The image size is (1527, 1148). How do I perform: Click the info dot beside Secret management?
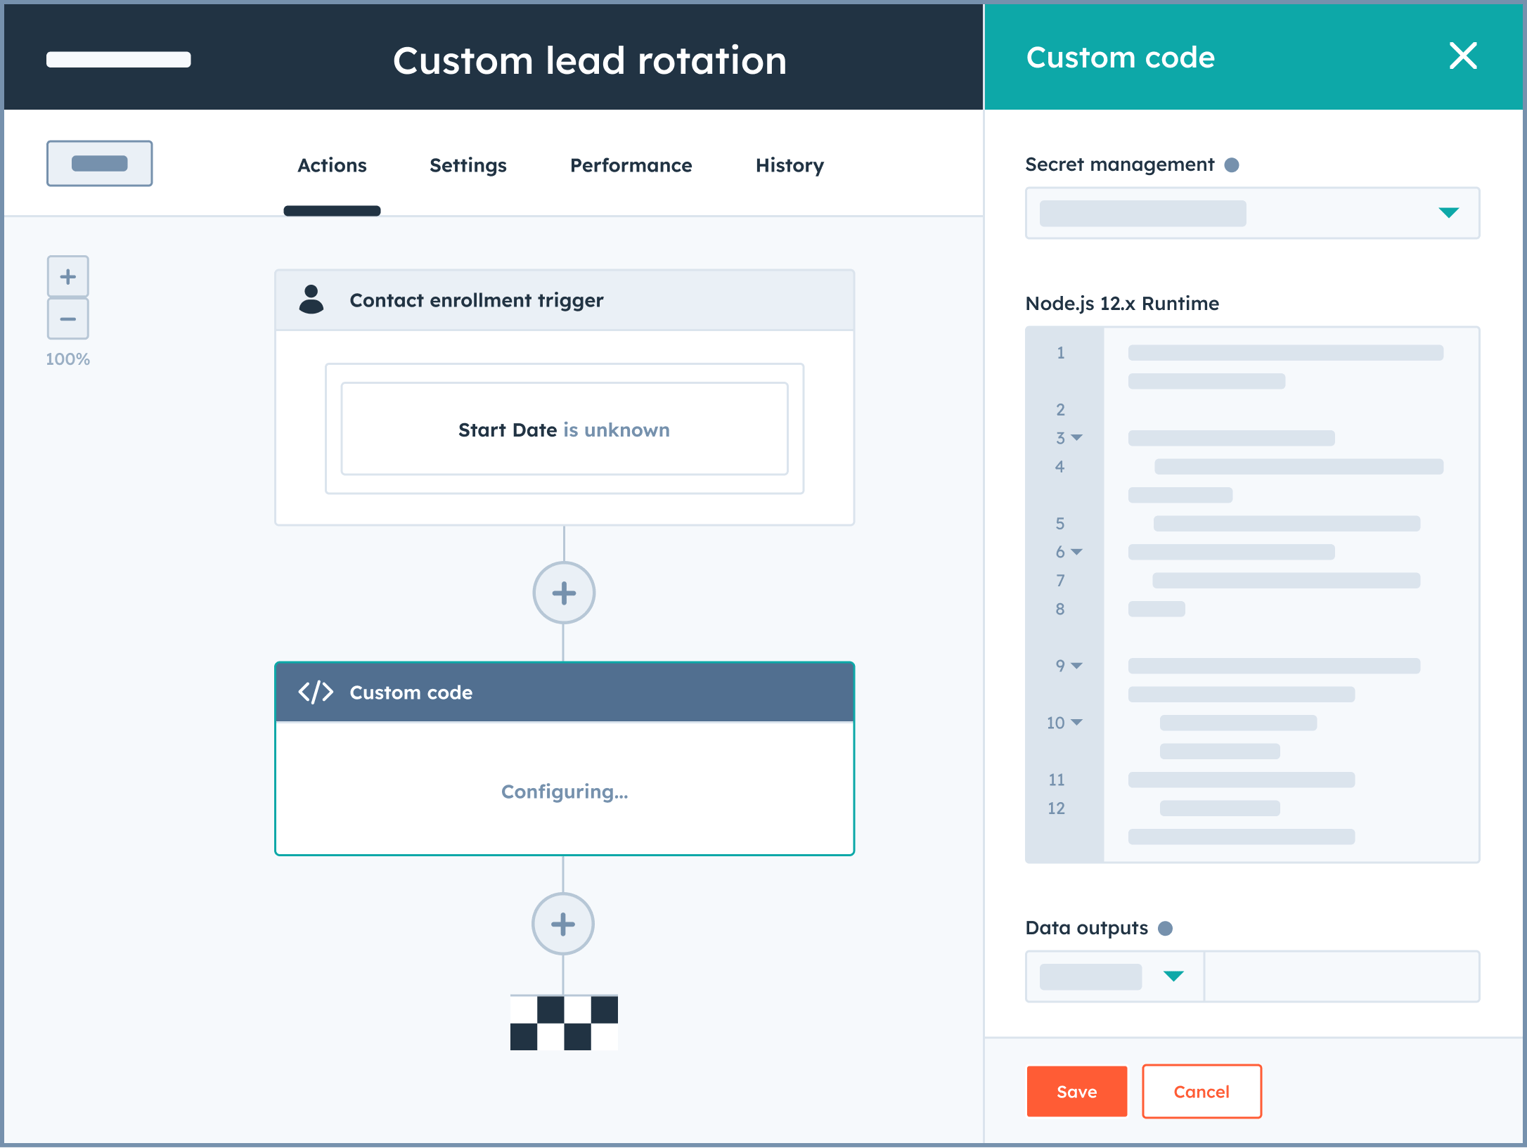1233,164
